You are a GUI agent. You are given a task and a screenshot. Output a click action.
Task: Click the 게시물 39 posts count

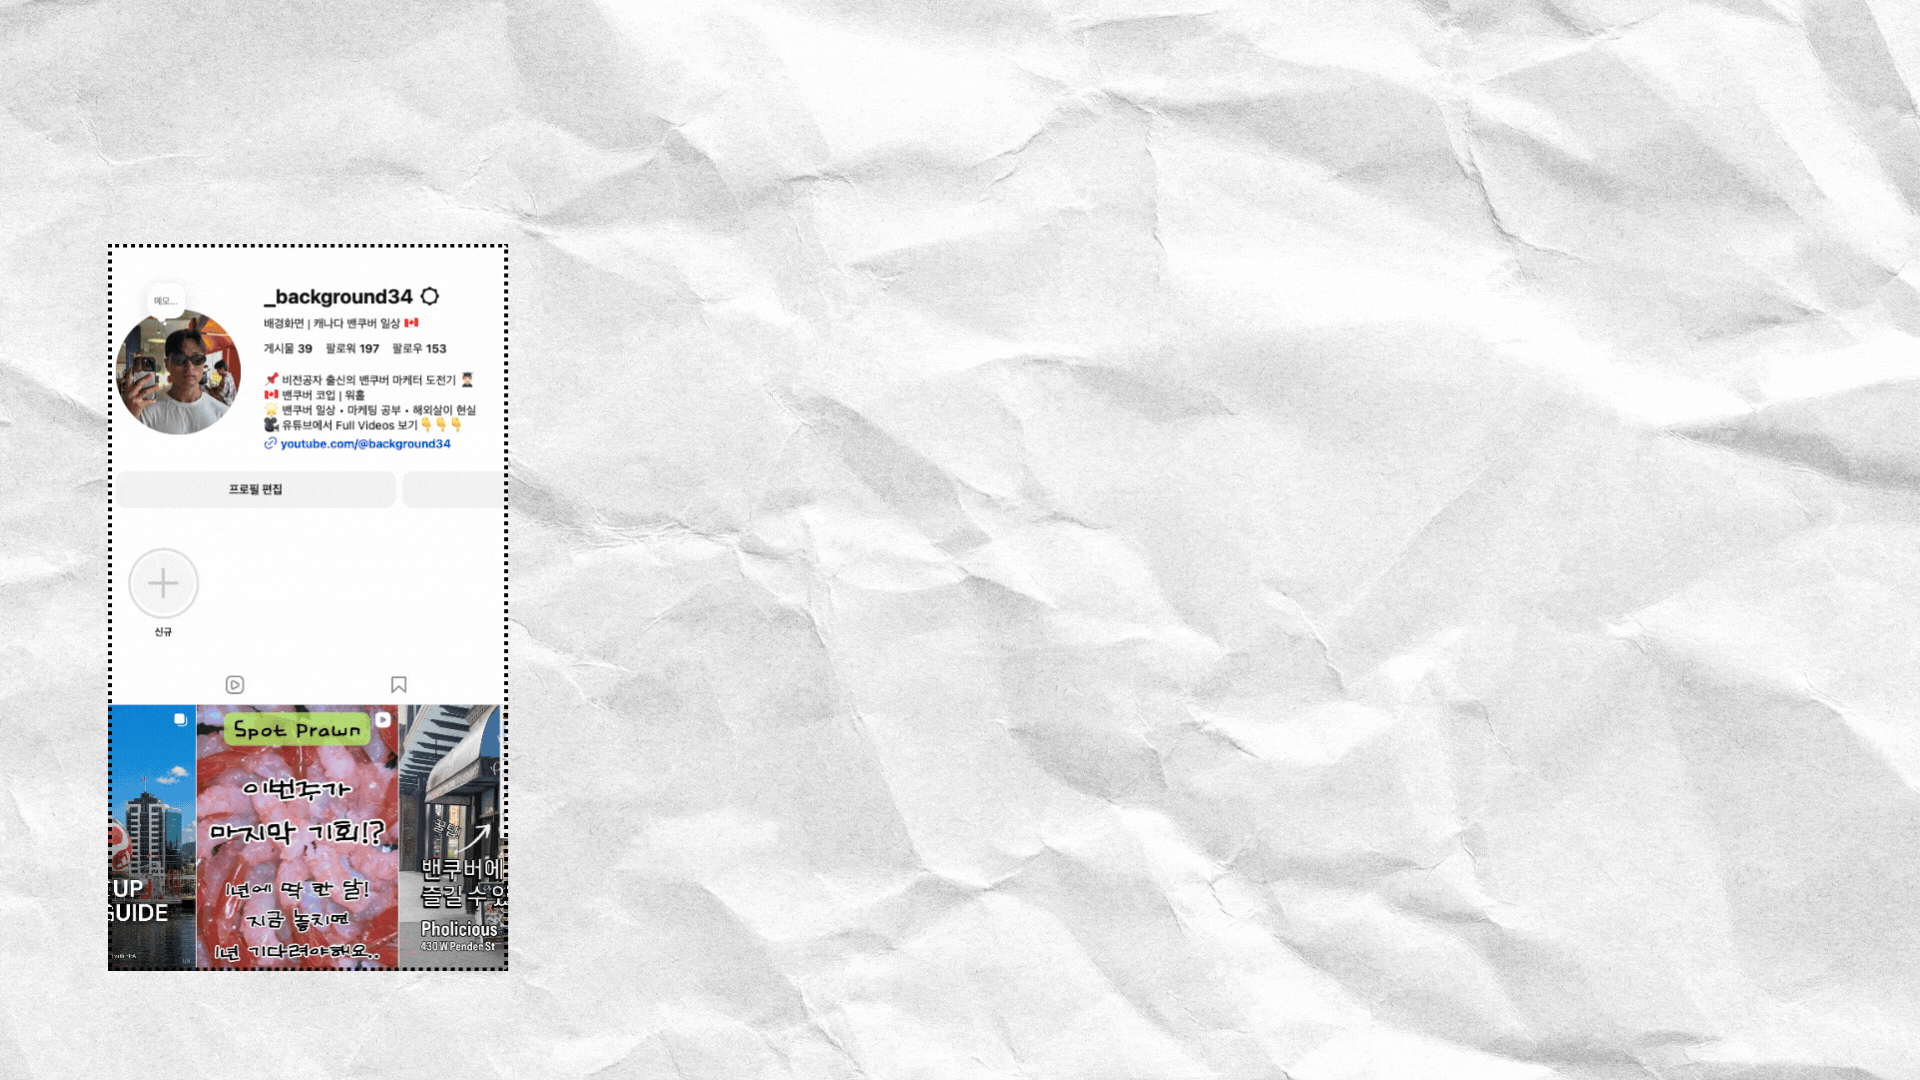pyautogui.click(x=288, y=349)
